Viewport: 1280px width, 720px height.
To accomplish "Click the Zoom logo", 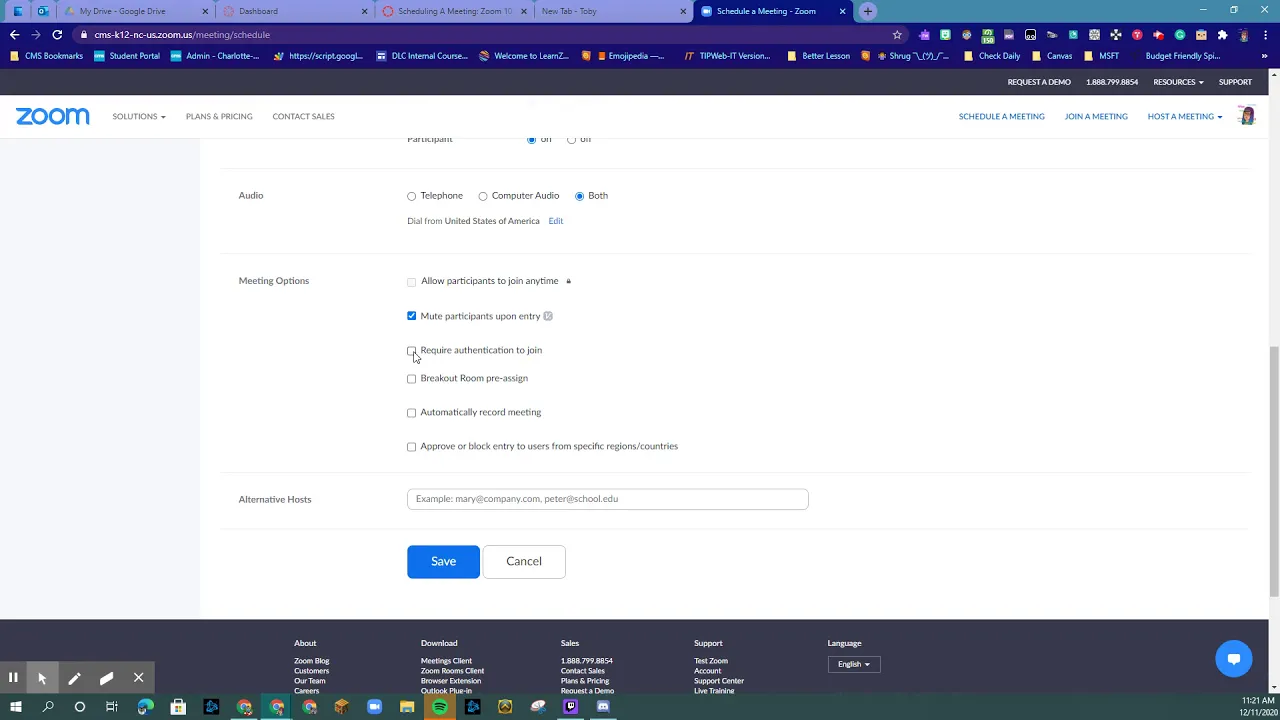I will (53, 116).
